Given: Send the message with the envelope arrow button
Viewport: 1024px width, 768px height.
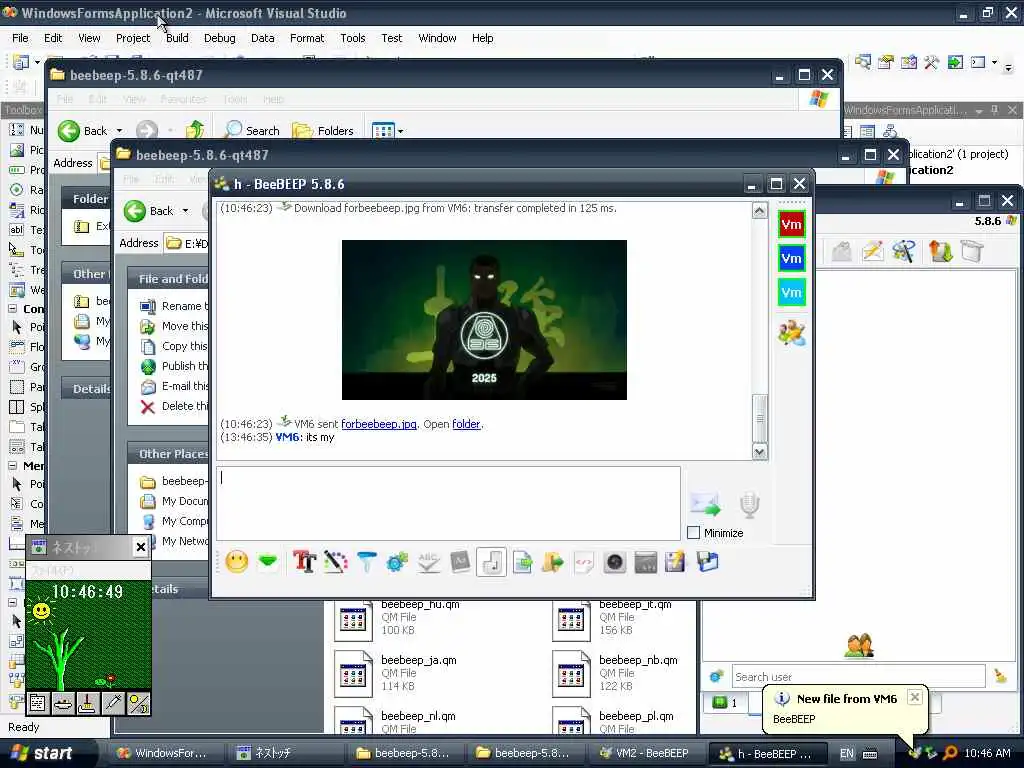Looking at the screenshot, I should point(705,504).
